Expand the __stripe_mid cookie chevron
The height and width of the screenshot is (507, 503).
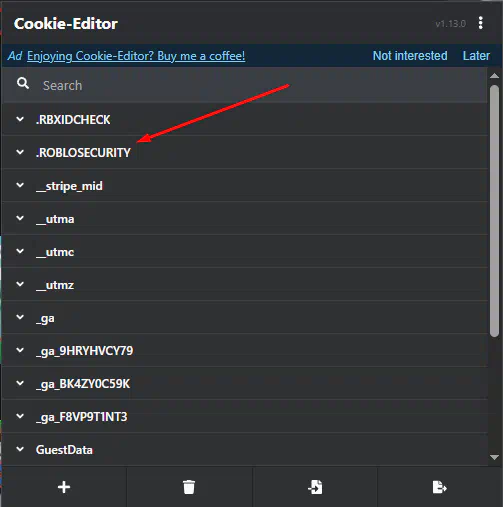click(x=20, y=185)
